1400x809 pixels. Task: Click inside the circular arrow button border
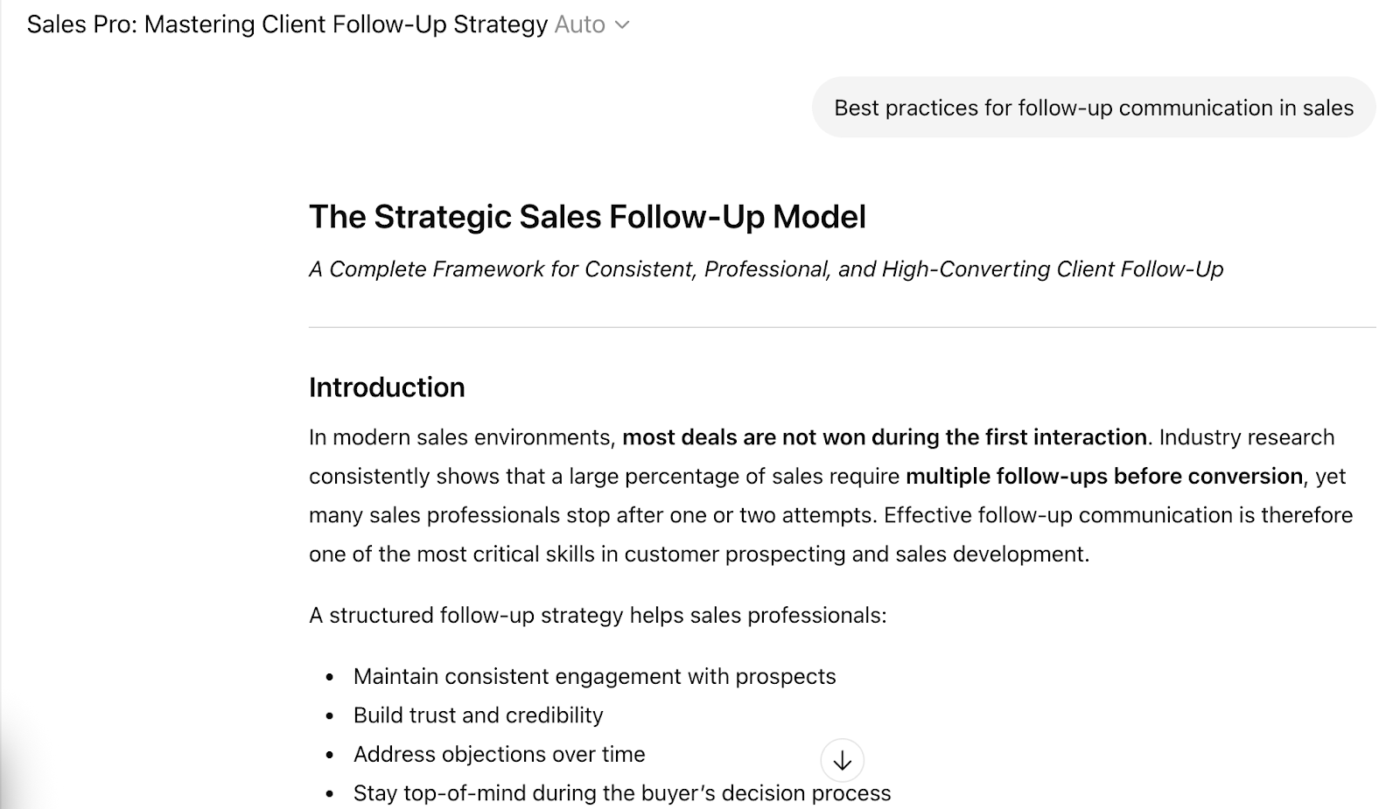click(x=842, y=760)
